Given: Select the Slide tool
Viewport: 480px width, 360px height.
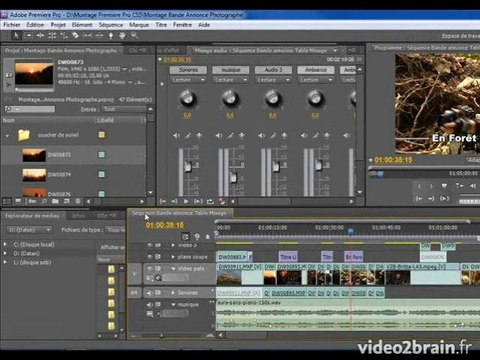Looking at the screenshot, I should [99, 35].
